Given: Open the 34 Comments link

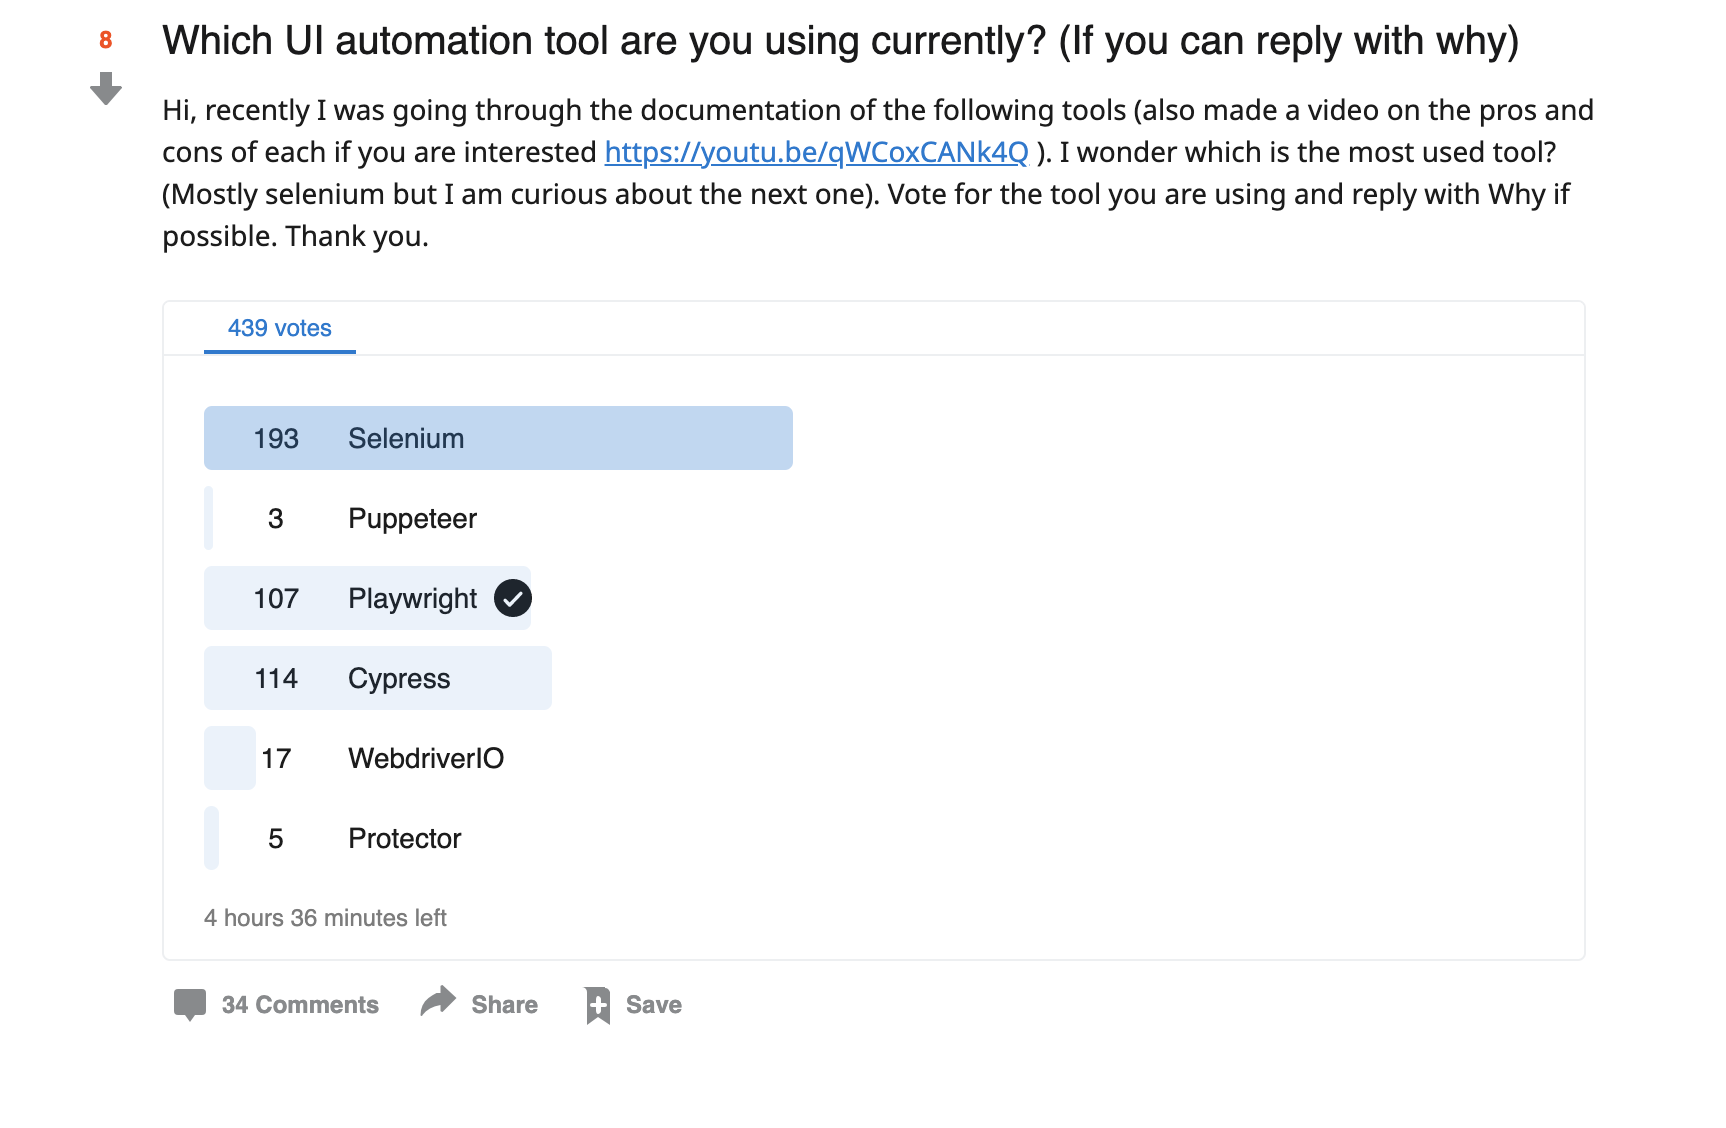Looking at the screenshot, I should pos(300,1005).
